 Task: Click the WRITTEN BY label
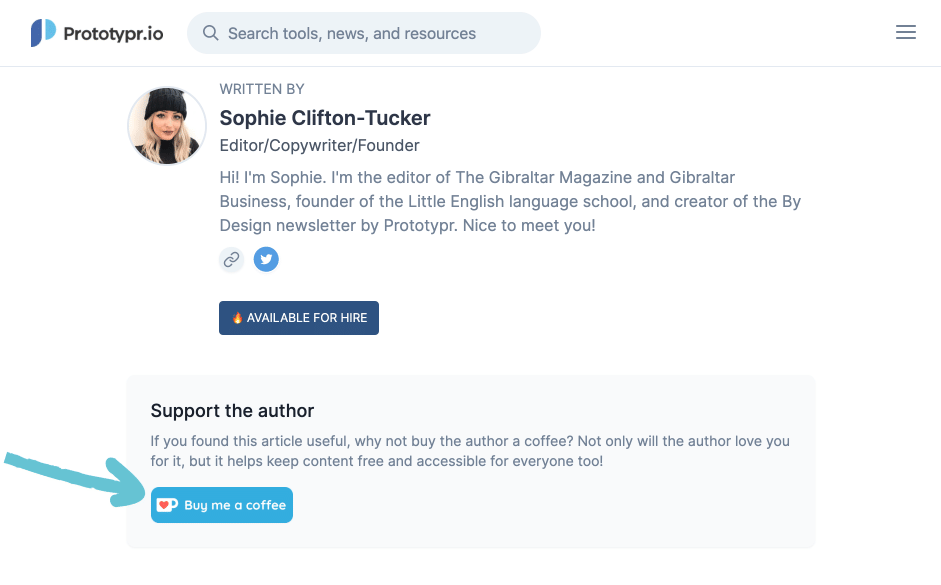[x=262, y=89]
